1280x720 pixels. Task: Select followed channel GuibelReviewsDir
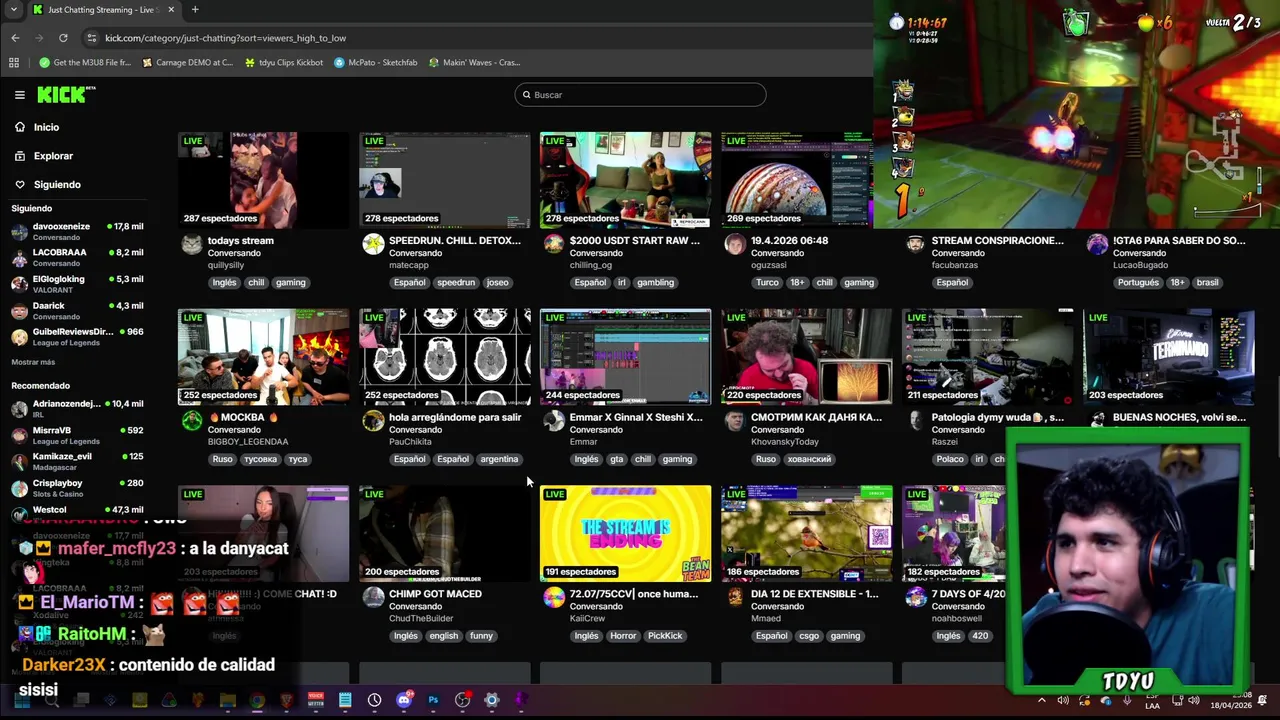(78, 336)
